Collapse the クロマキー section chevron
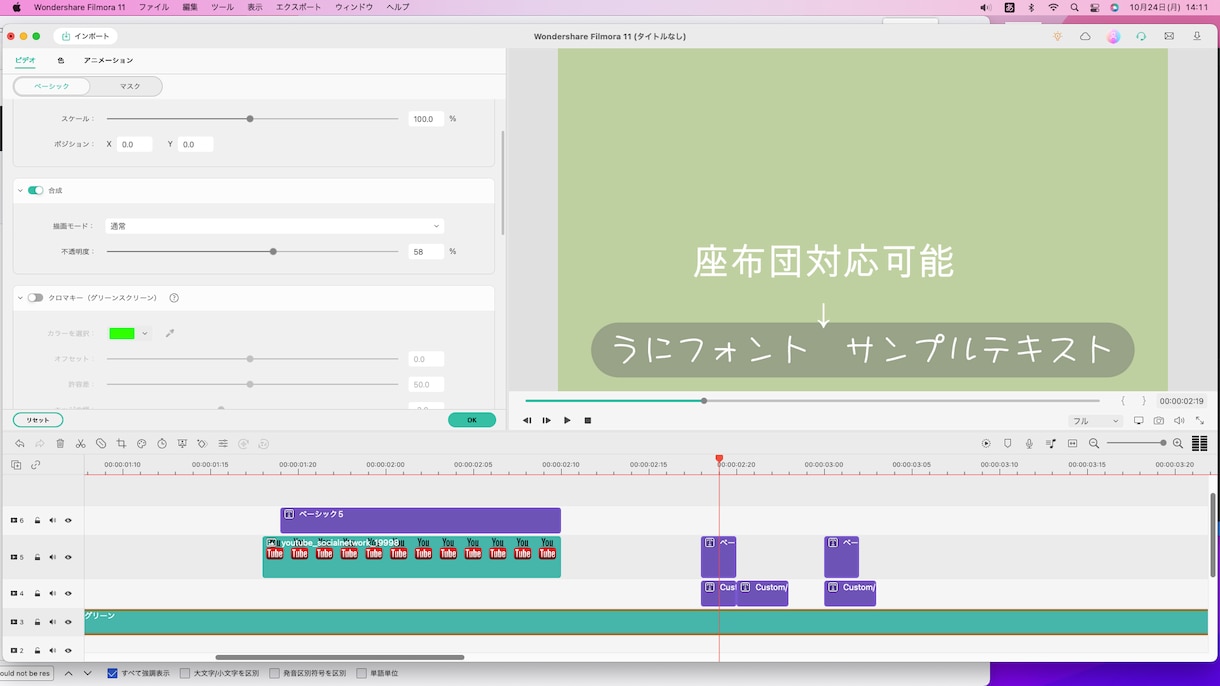 (x=20, y=298)
